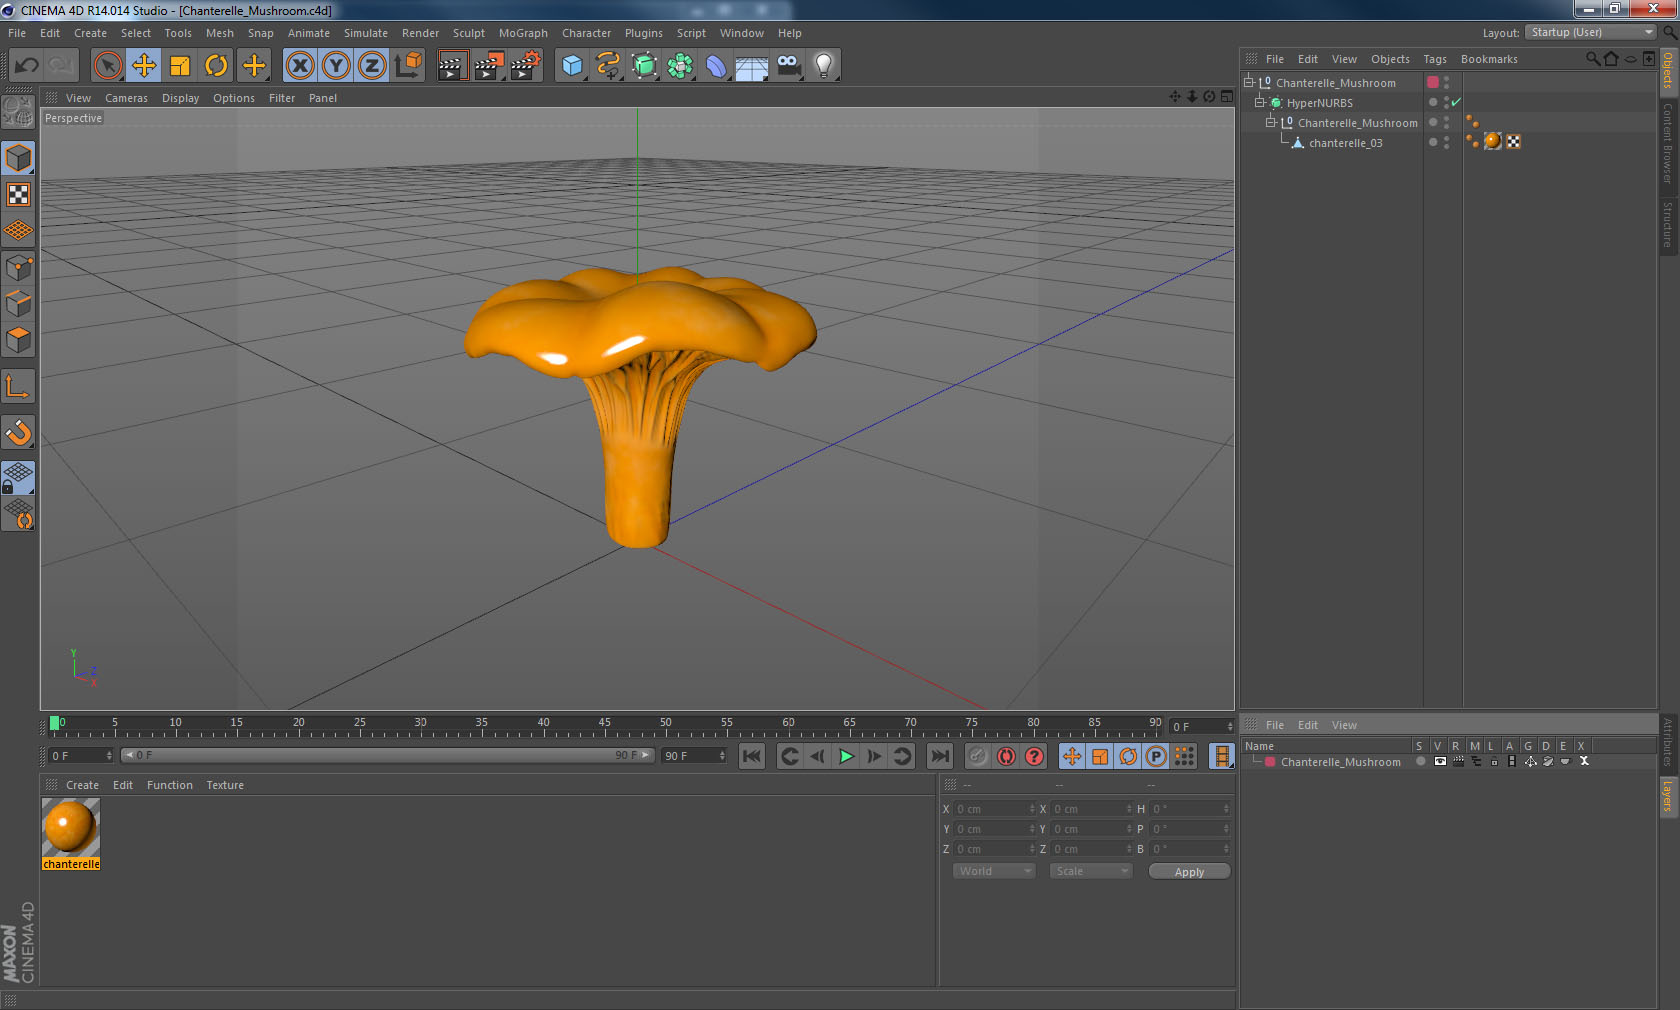The width and height of the screenshot is (1680, 1010).
Task: Render the active view
Action: click(x=452, y=66)
